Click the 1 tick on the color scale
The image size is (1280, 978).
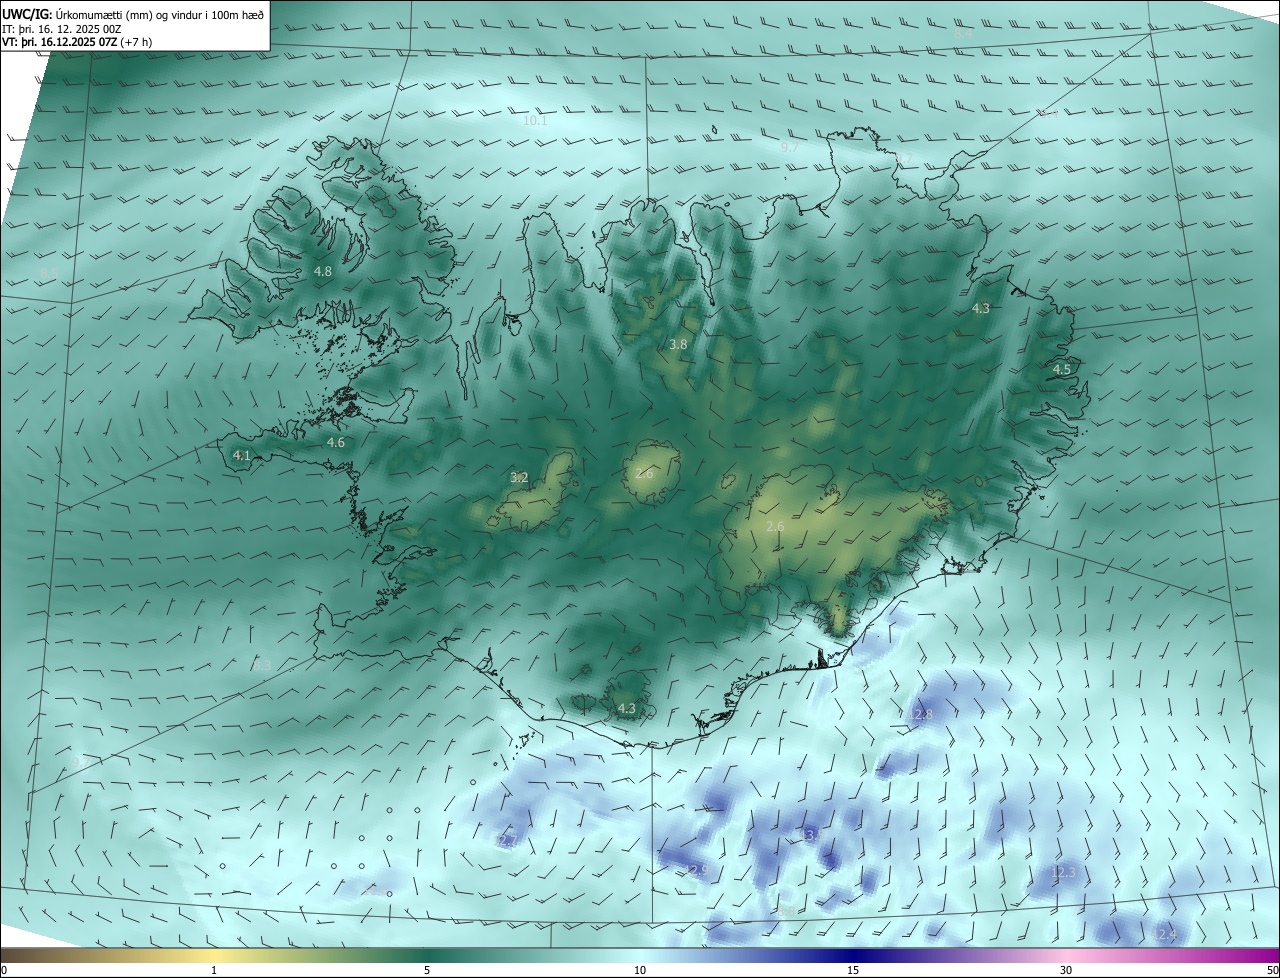(x=214, y=970)
